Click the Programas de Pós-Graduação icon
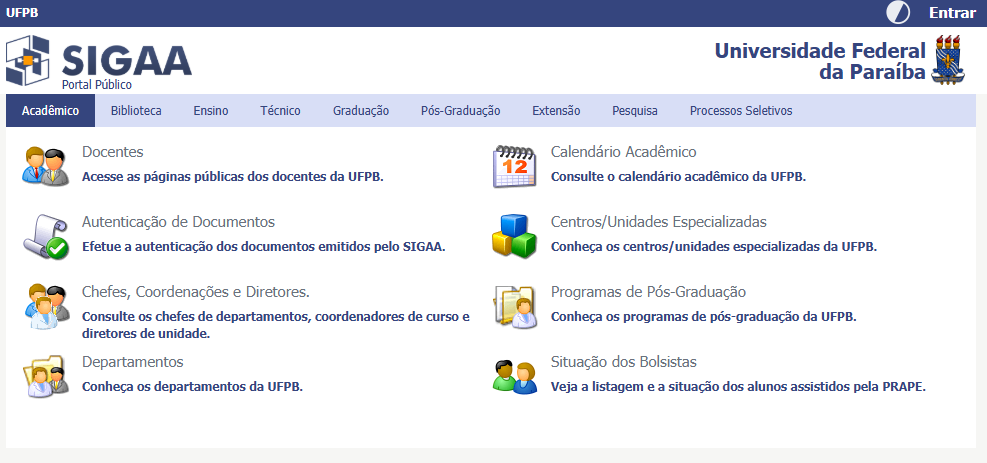Viewport: 987px width, 463px height. pyautogui.click(x=514, y=307)
